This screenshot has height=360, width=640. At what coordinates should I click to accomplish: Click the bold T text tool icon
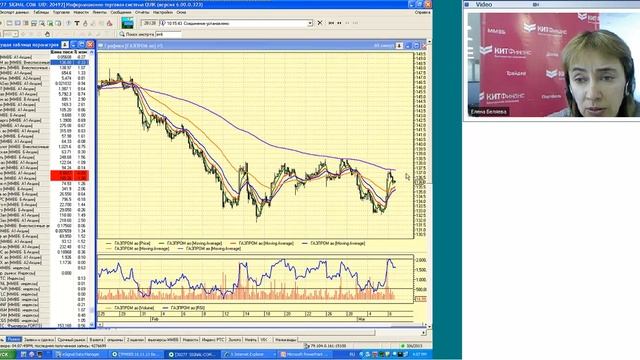coord(77,23)
